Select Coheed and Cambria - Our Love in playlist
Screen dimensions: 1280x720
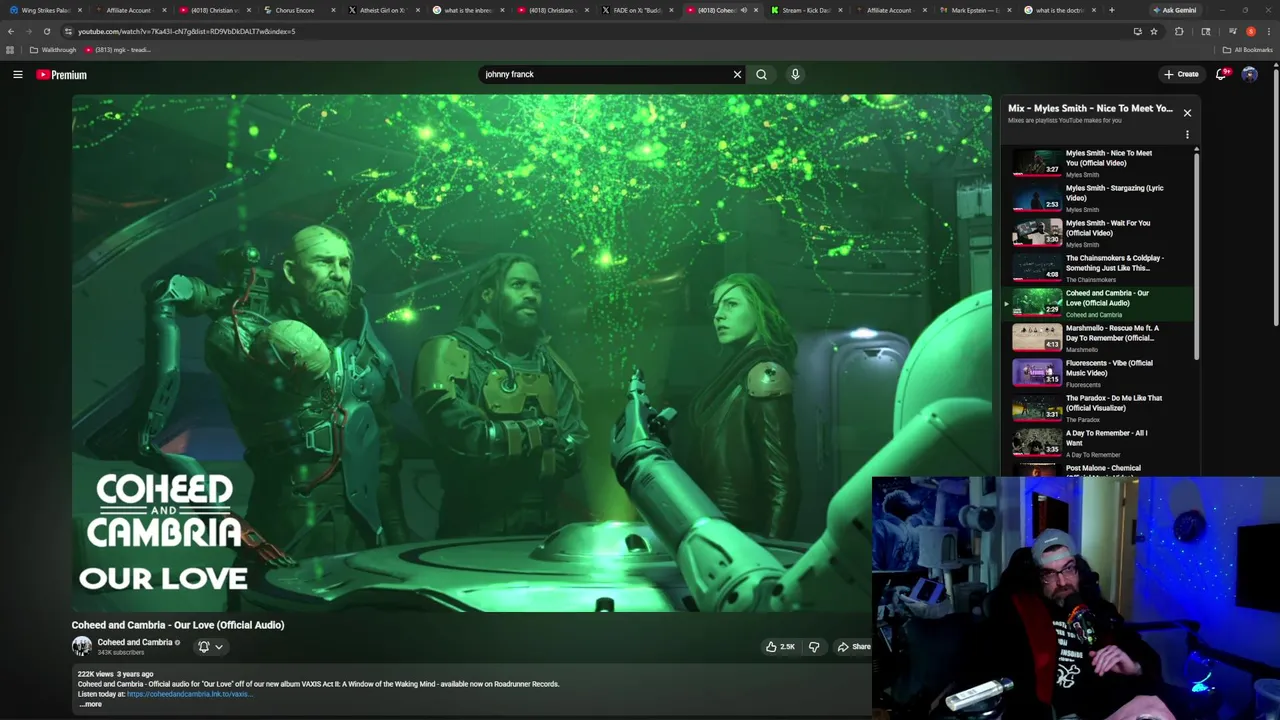tap(1100, 303)
